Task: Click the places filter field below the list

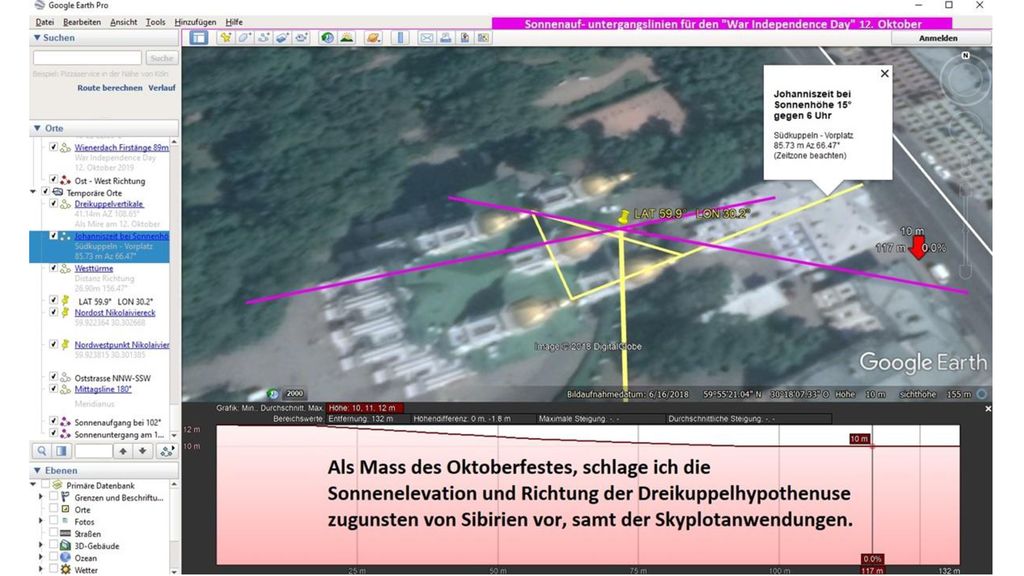Action: [x=93, y=451]
